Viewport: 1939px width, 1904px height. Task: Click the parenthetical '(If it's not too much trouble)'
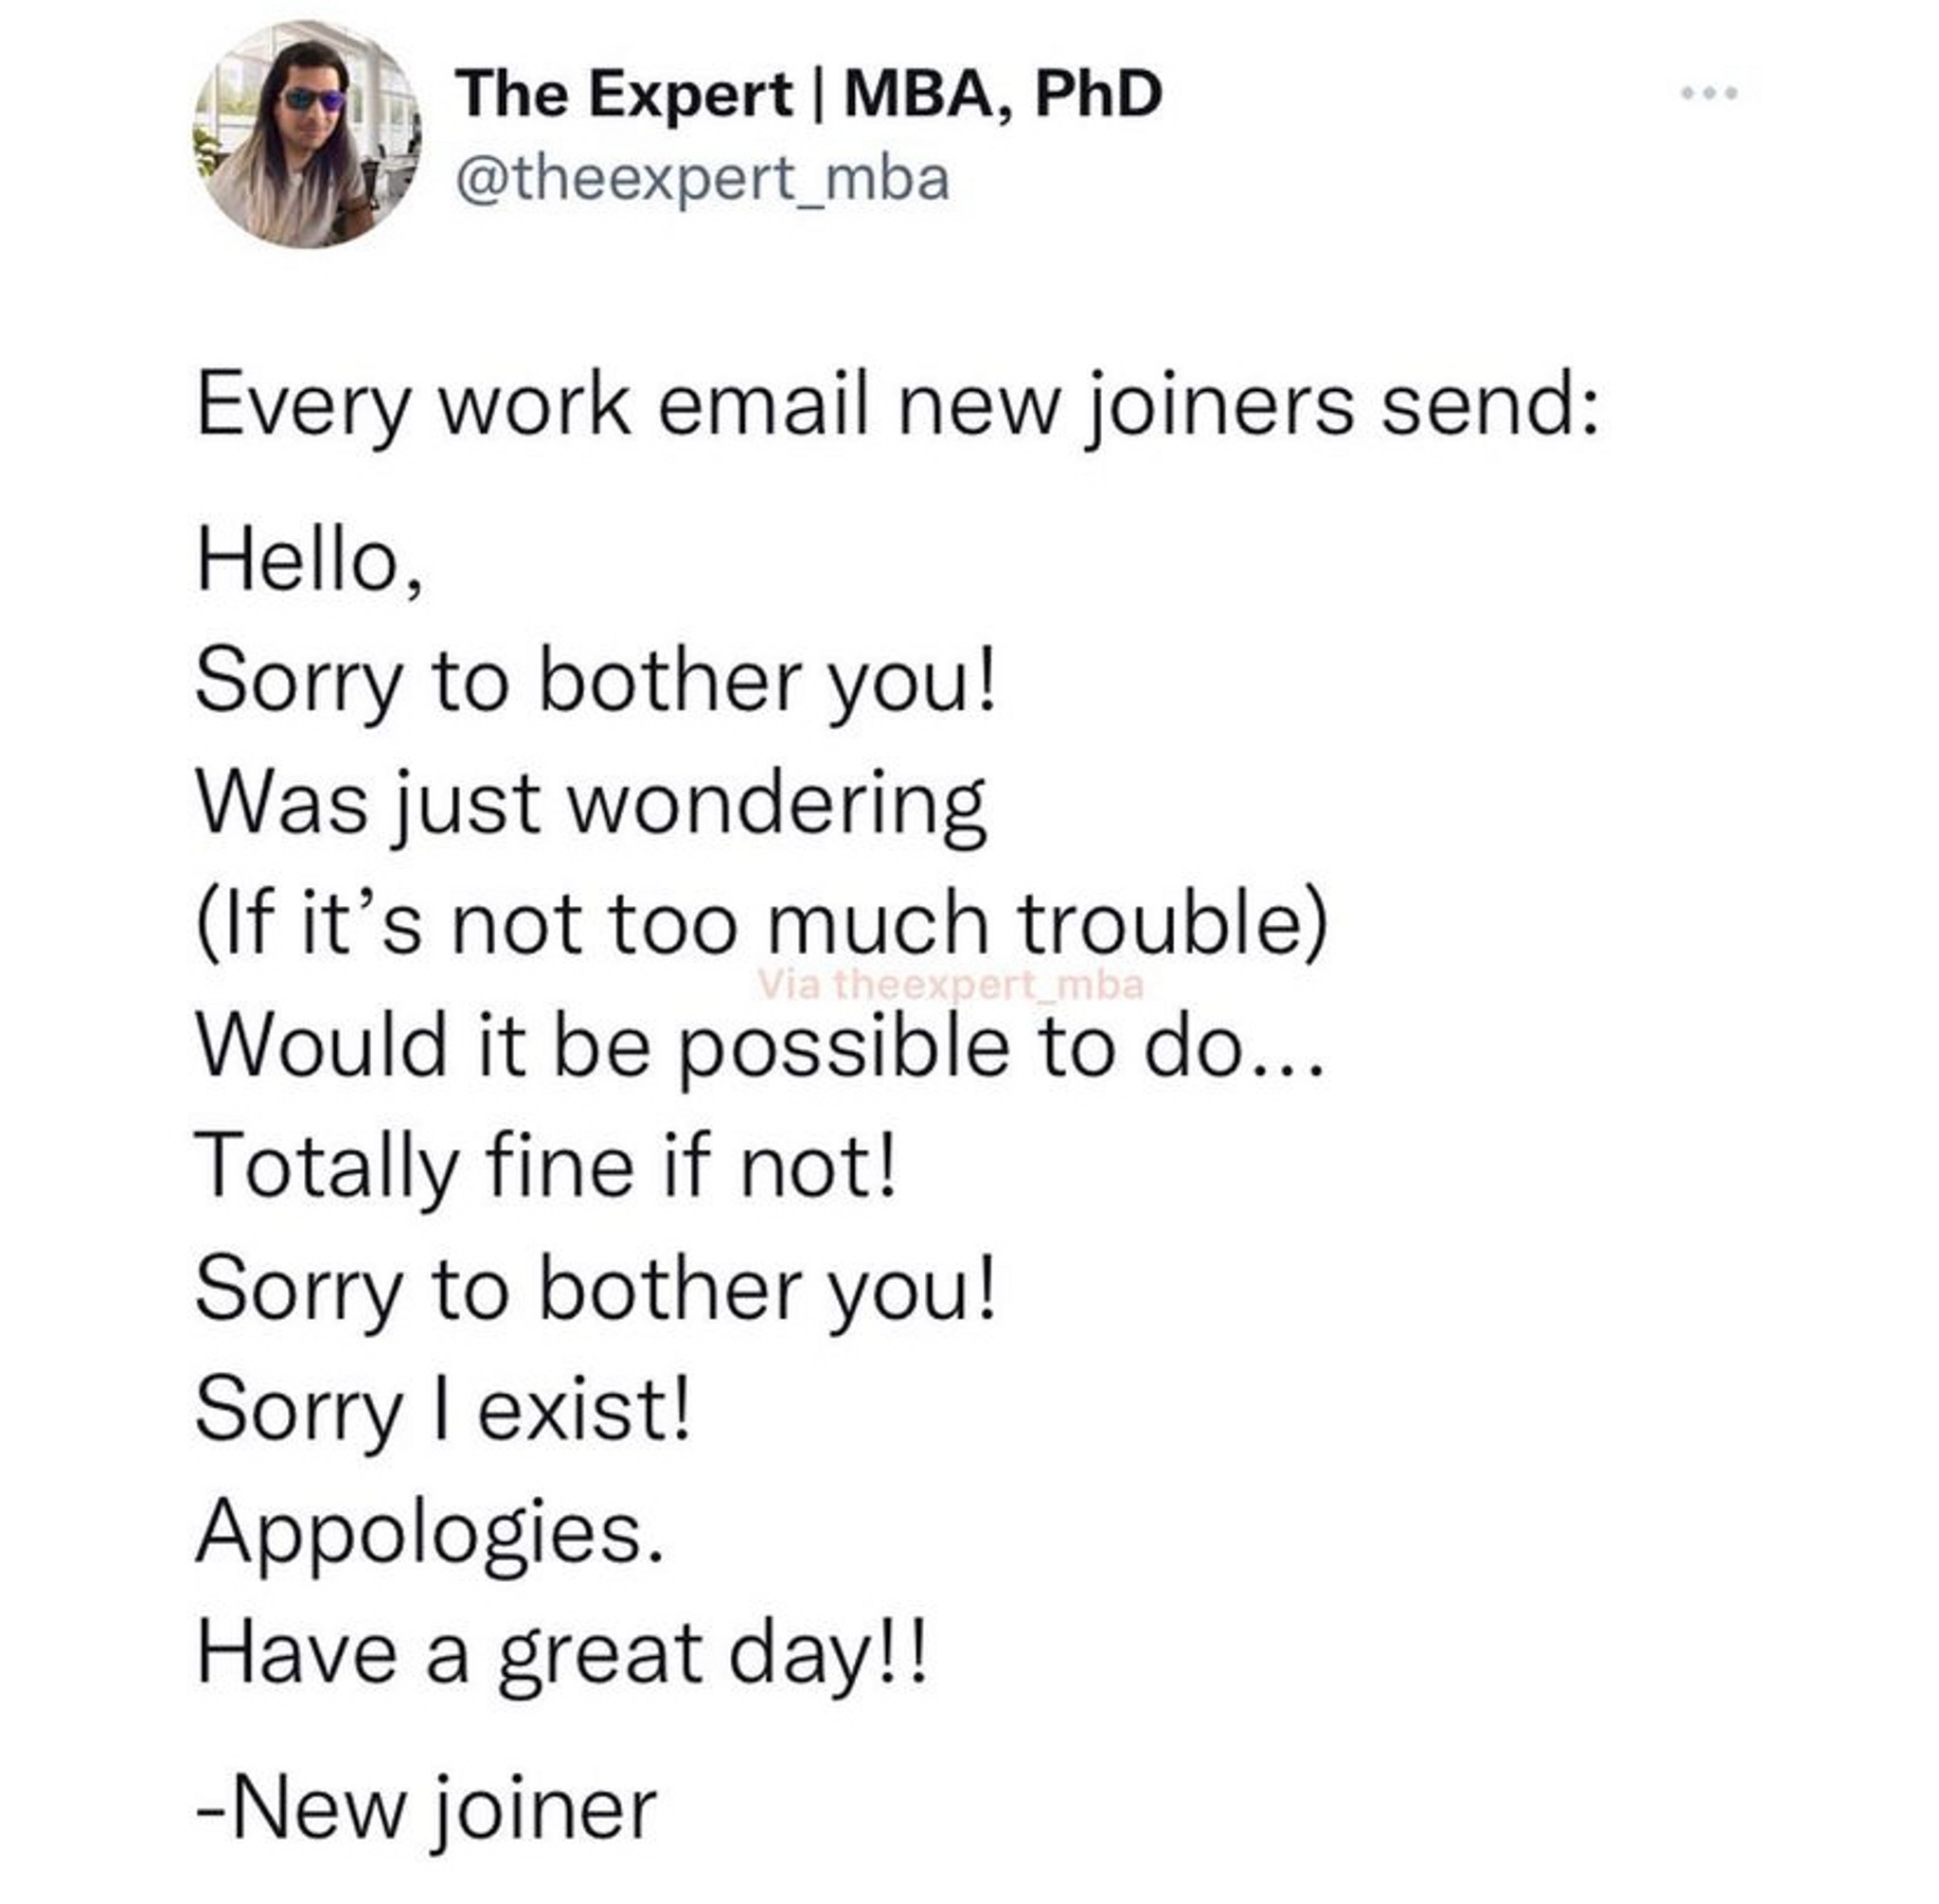tap(762, 924)
